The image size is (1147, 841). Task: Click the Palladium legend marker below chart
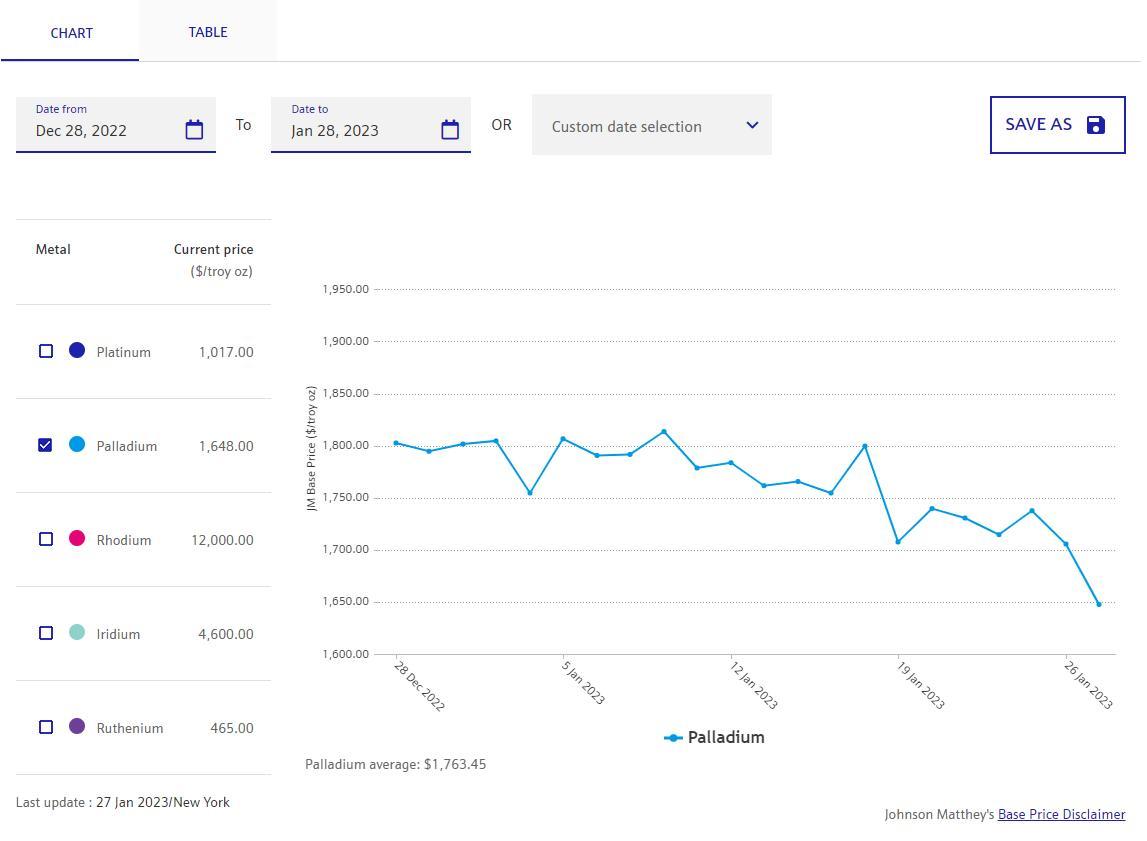coord(673,738)
